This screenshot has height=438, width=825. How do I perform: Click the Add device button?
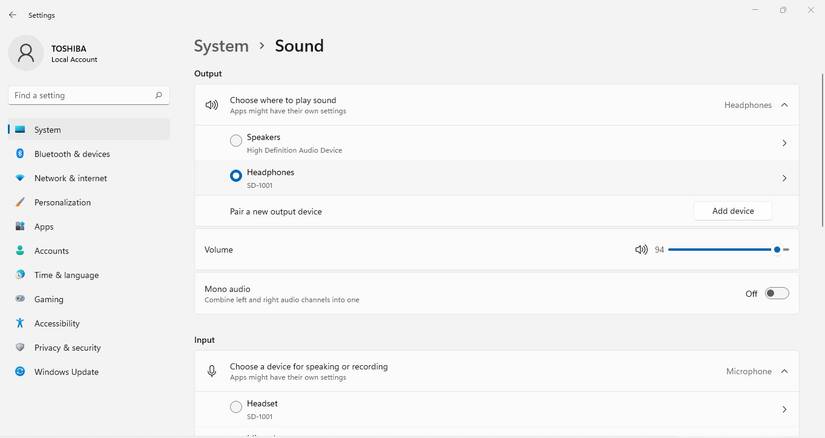tap(732, 211)
